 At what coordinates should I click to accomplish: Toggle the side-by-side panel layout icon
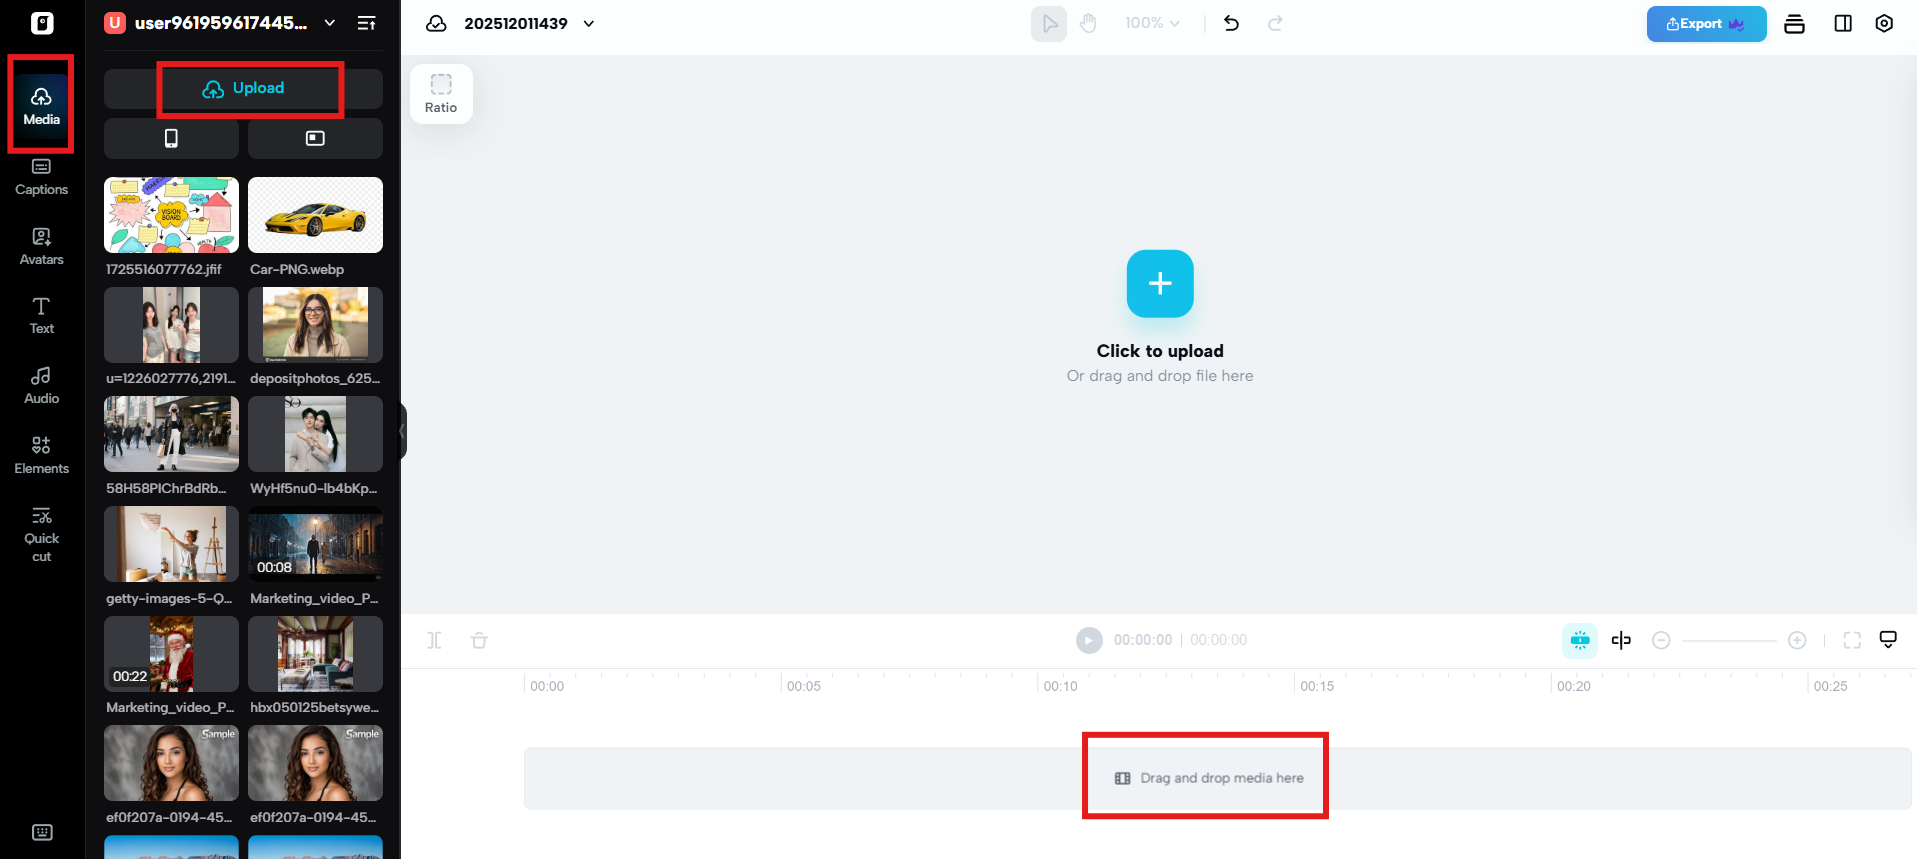(x=1842, y=23)
